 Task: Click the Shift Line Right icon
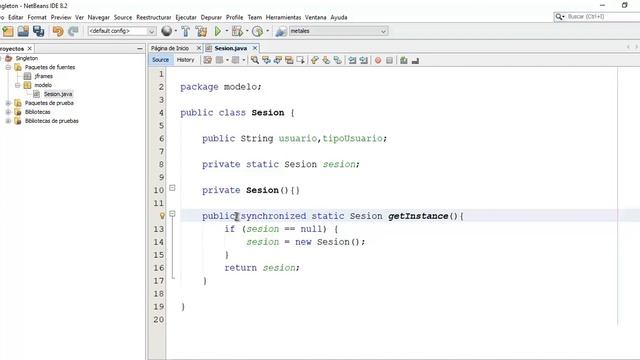tap(363, 60)
